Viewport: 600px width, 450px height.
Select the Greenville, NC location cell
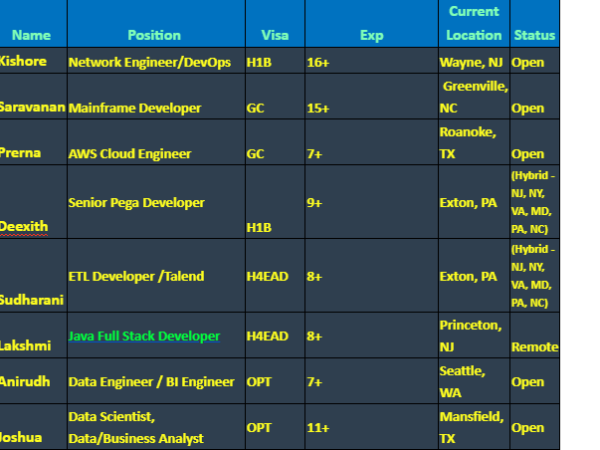474,96
